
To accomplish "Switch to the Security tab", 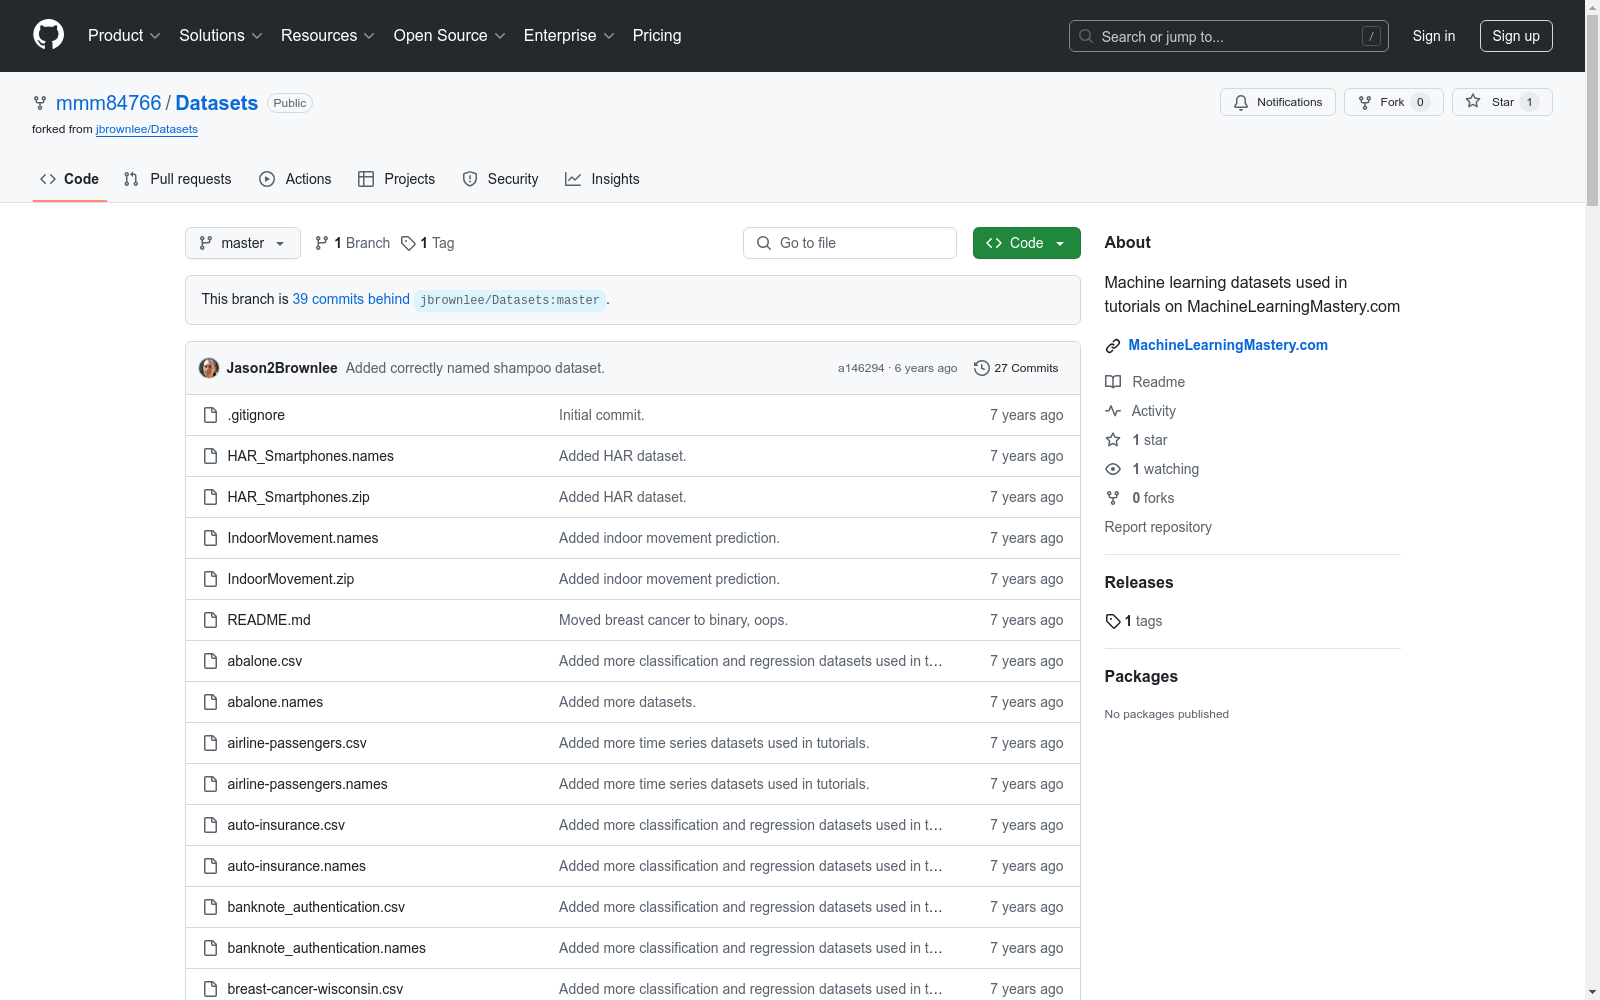I will (501, 179).
